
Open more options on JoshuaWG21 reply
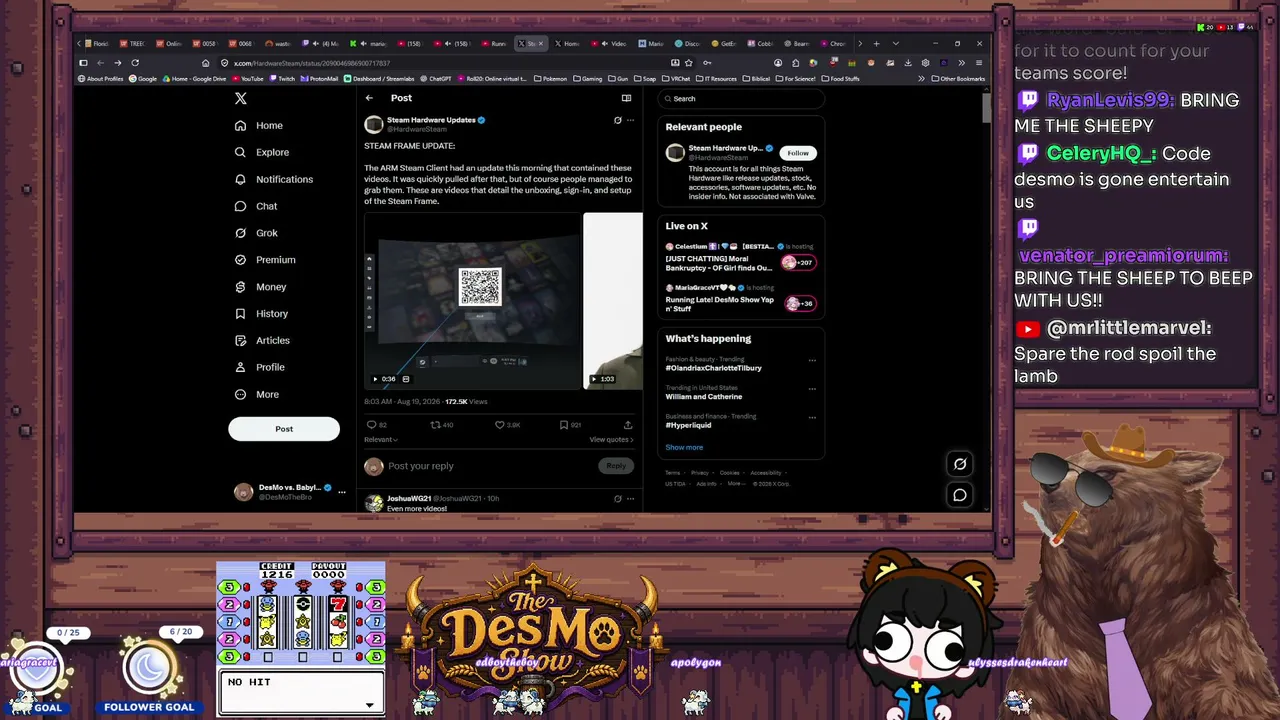pyautogui.click(x=630, y=498)
